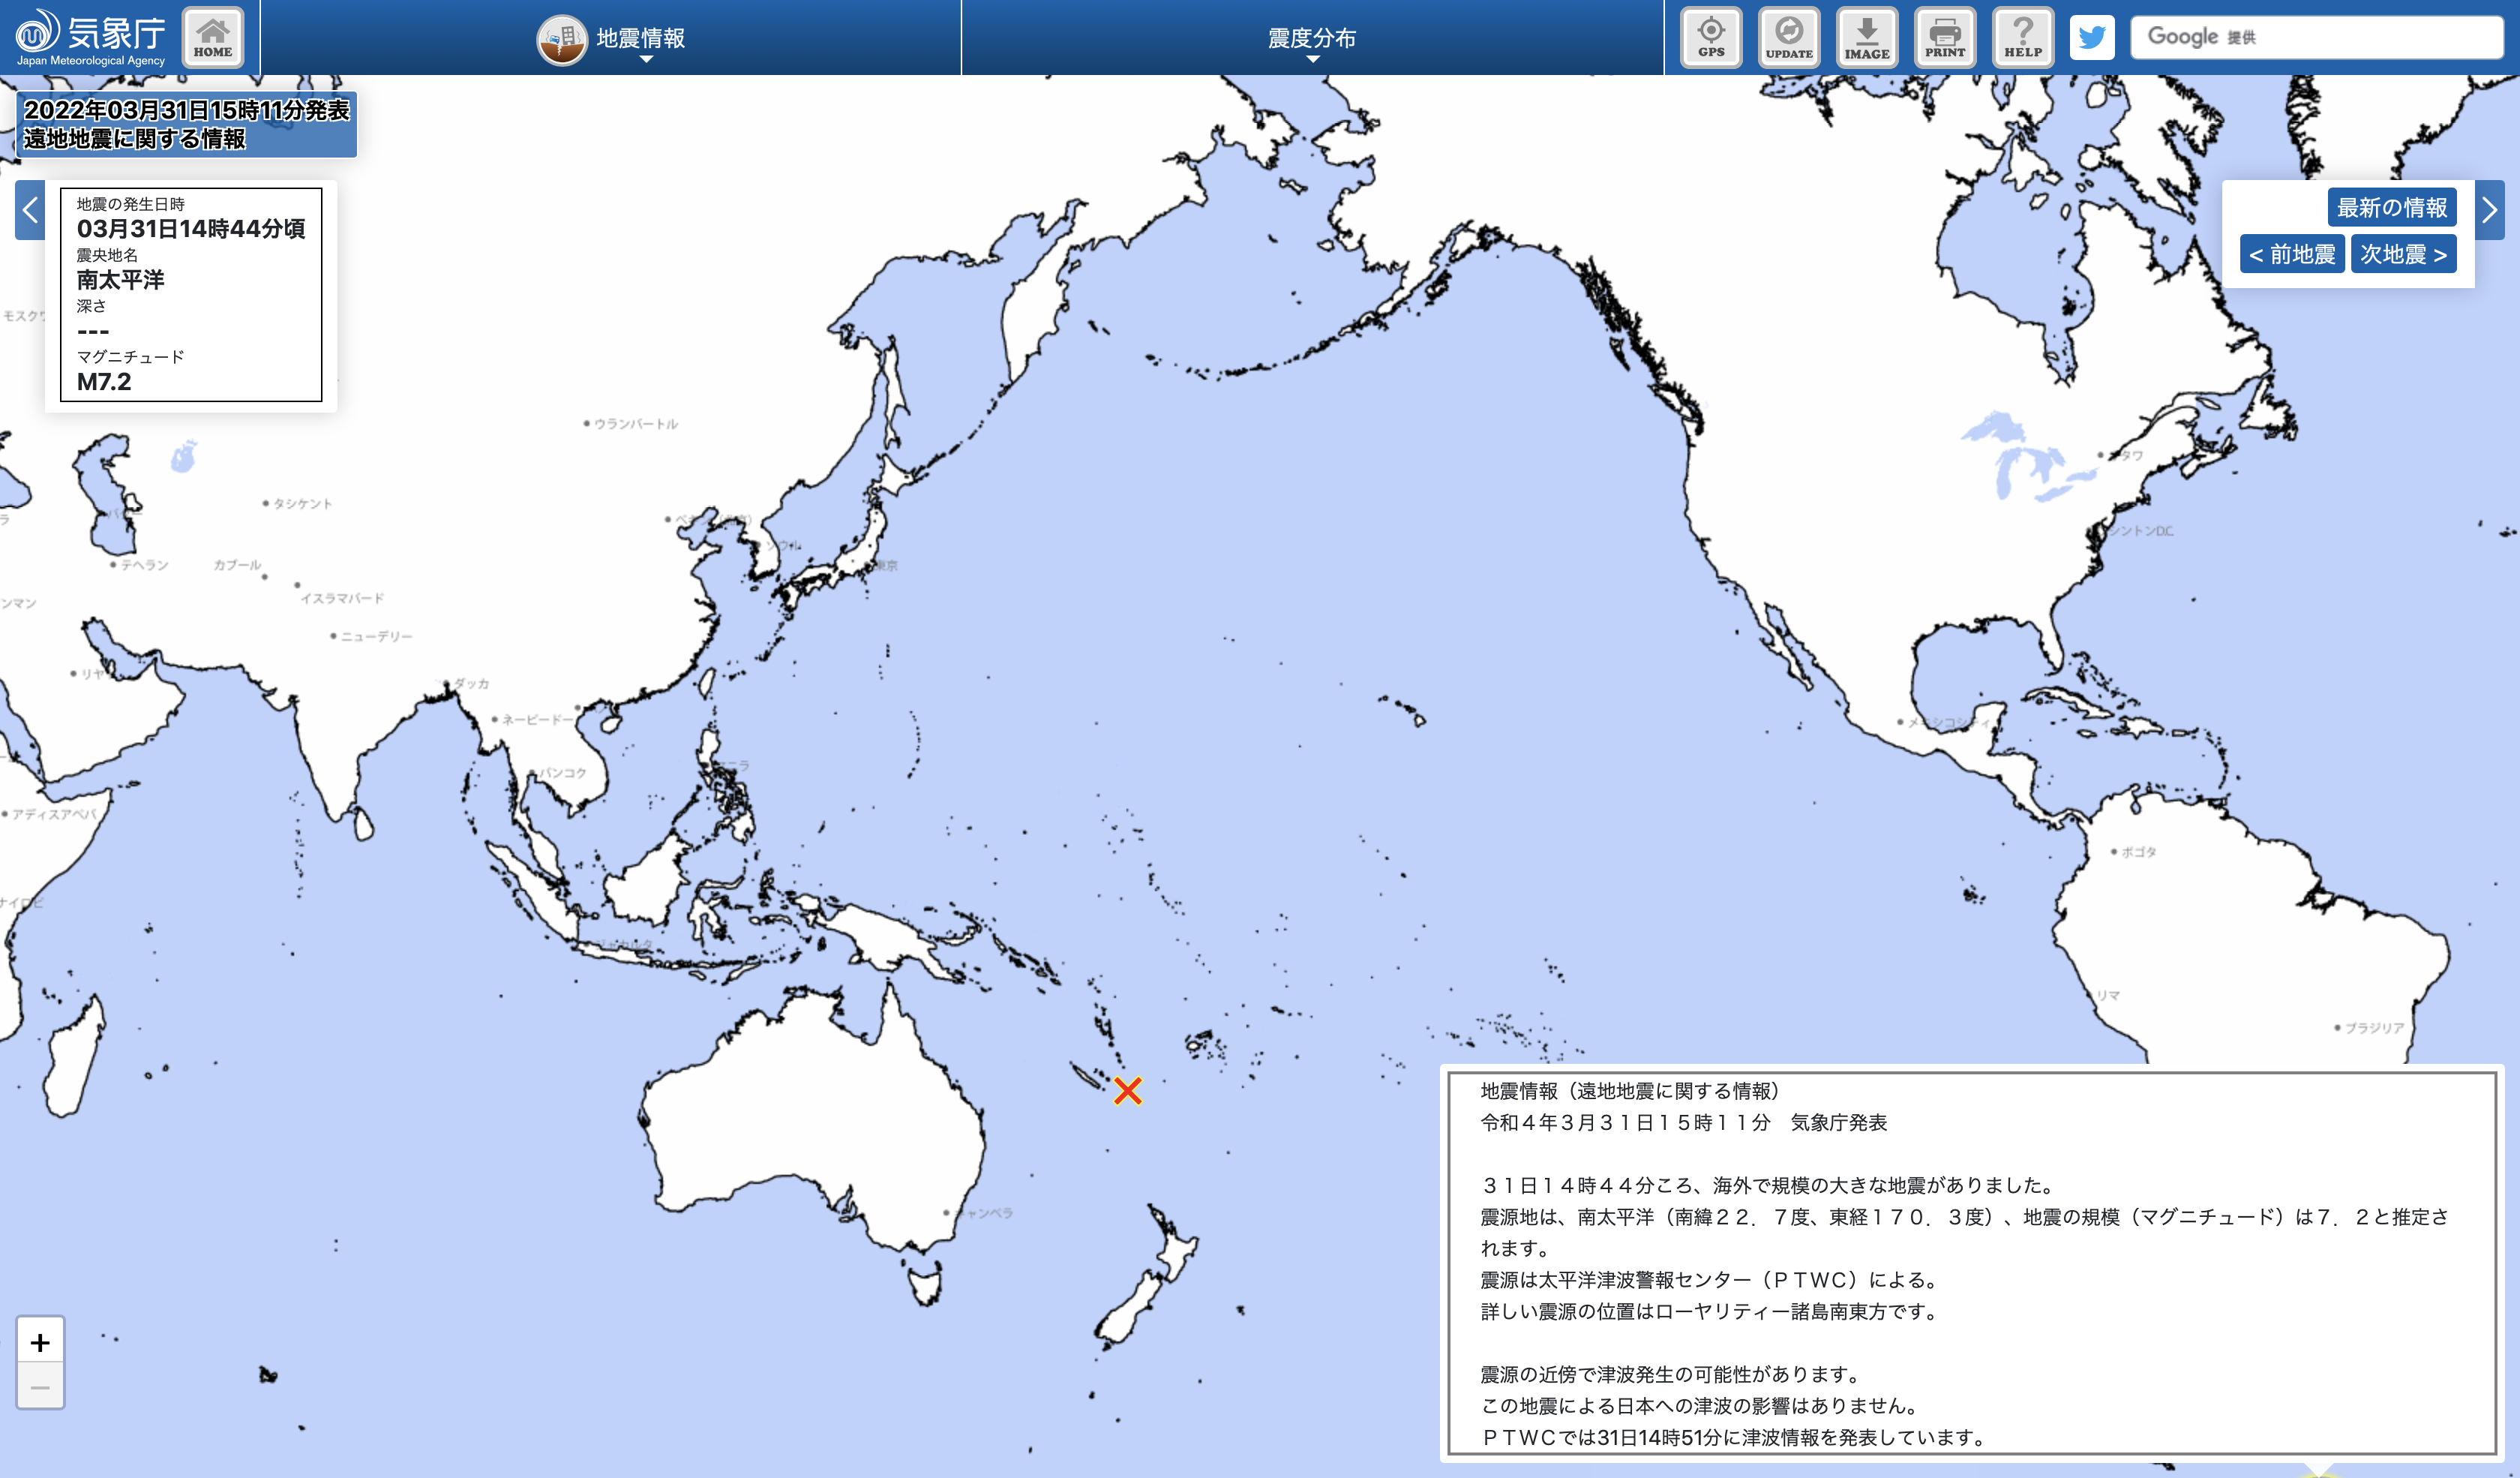Download map with IMAGE icon
The height and width of the screenshot is (1478, 2520).
pos(1867,38)
